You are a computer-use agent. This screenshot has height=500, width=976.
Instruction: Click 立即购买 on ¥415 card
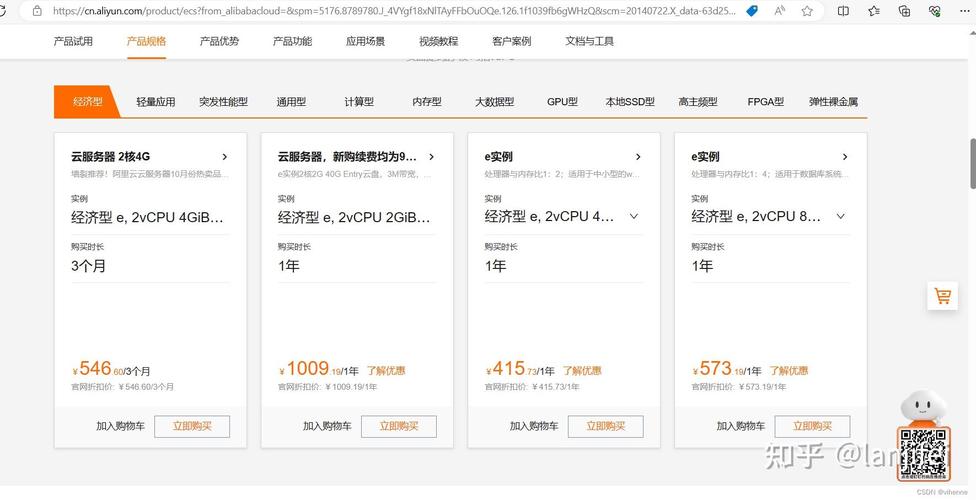(x=606, y=427)
